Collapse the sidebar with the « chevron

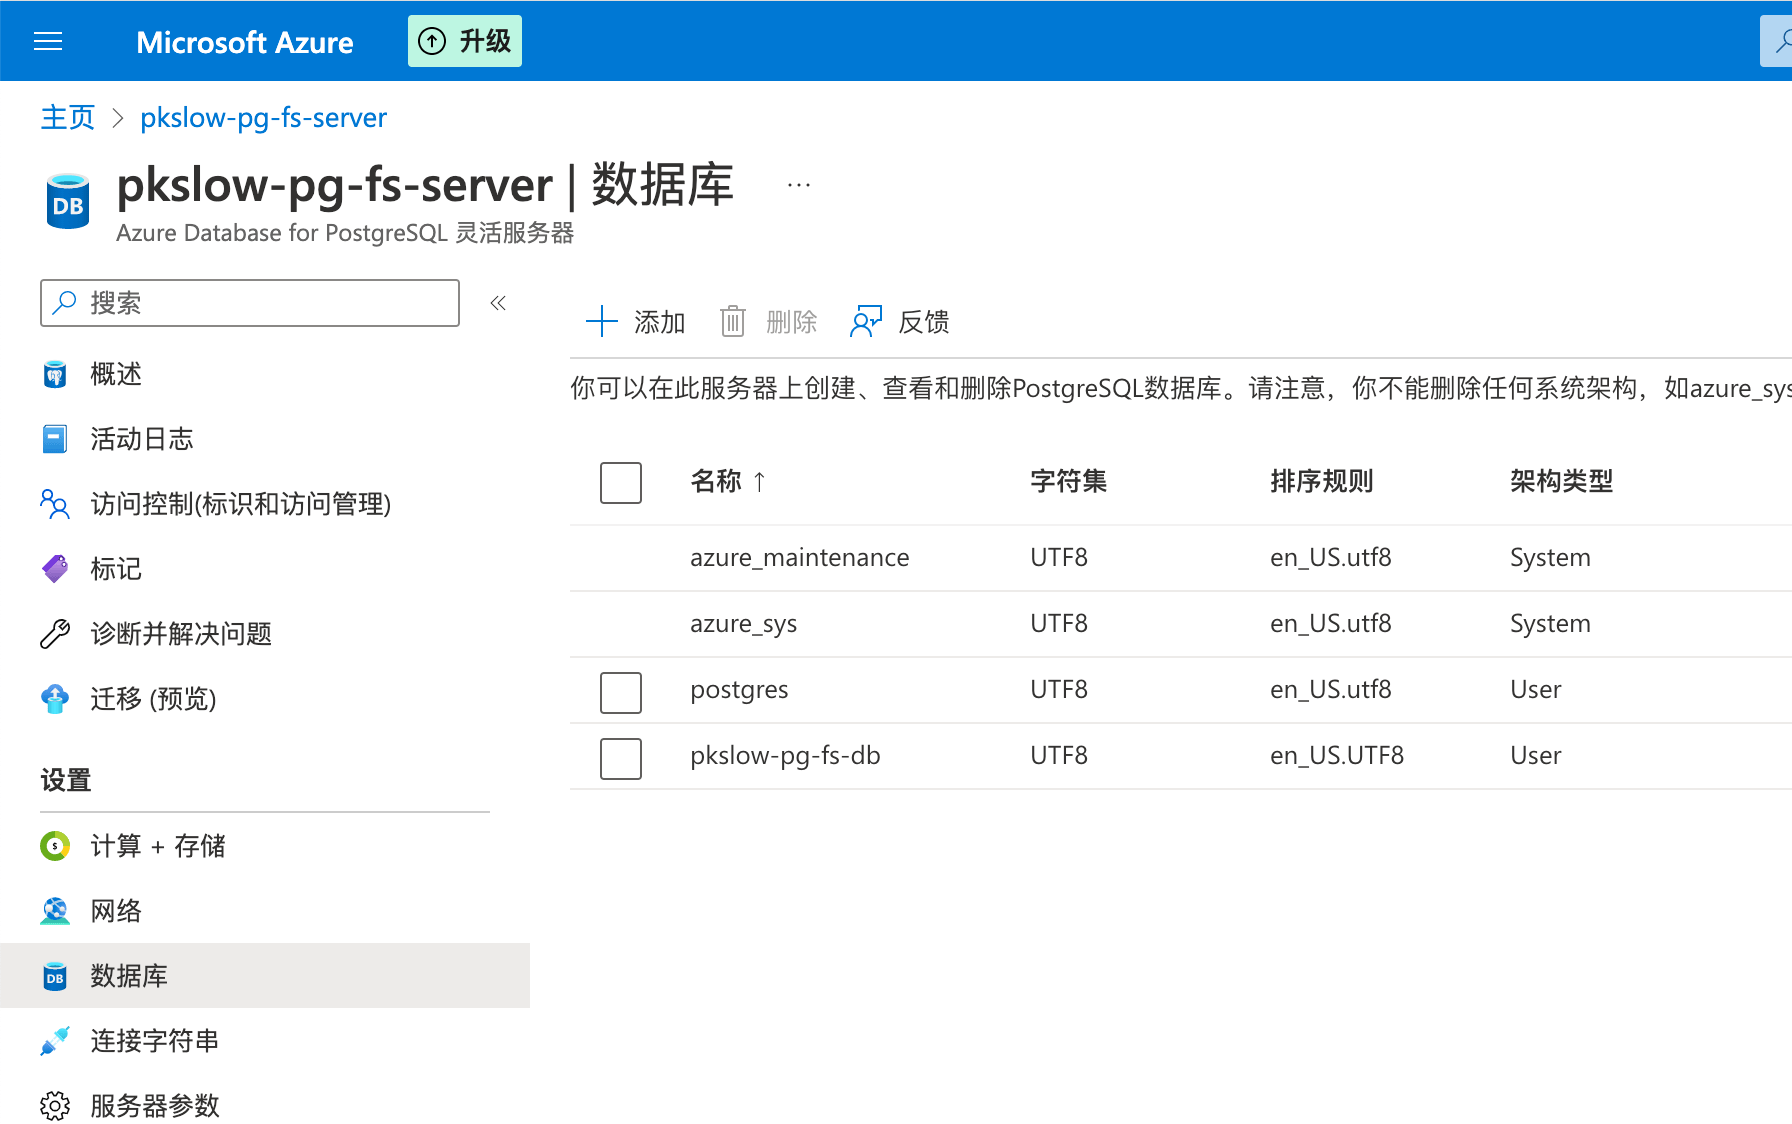point(497,302)
